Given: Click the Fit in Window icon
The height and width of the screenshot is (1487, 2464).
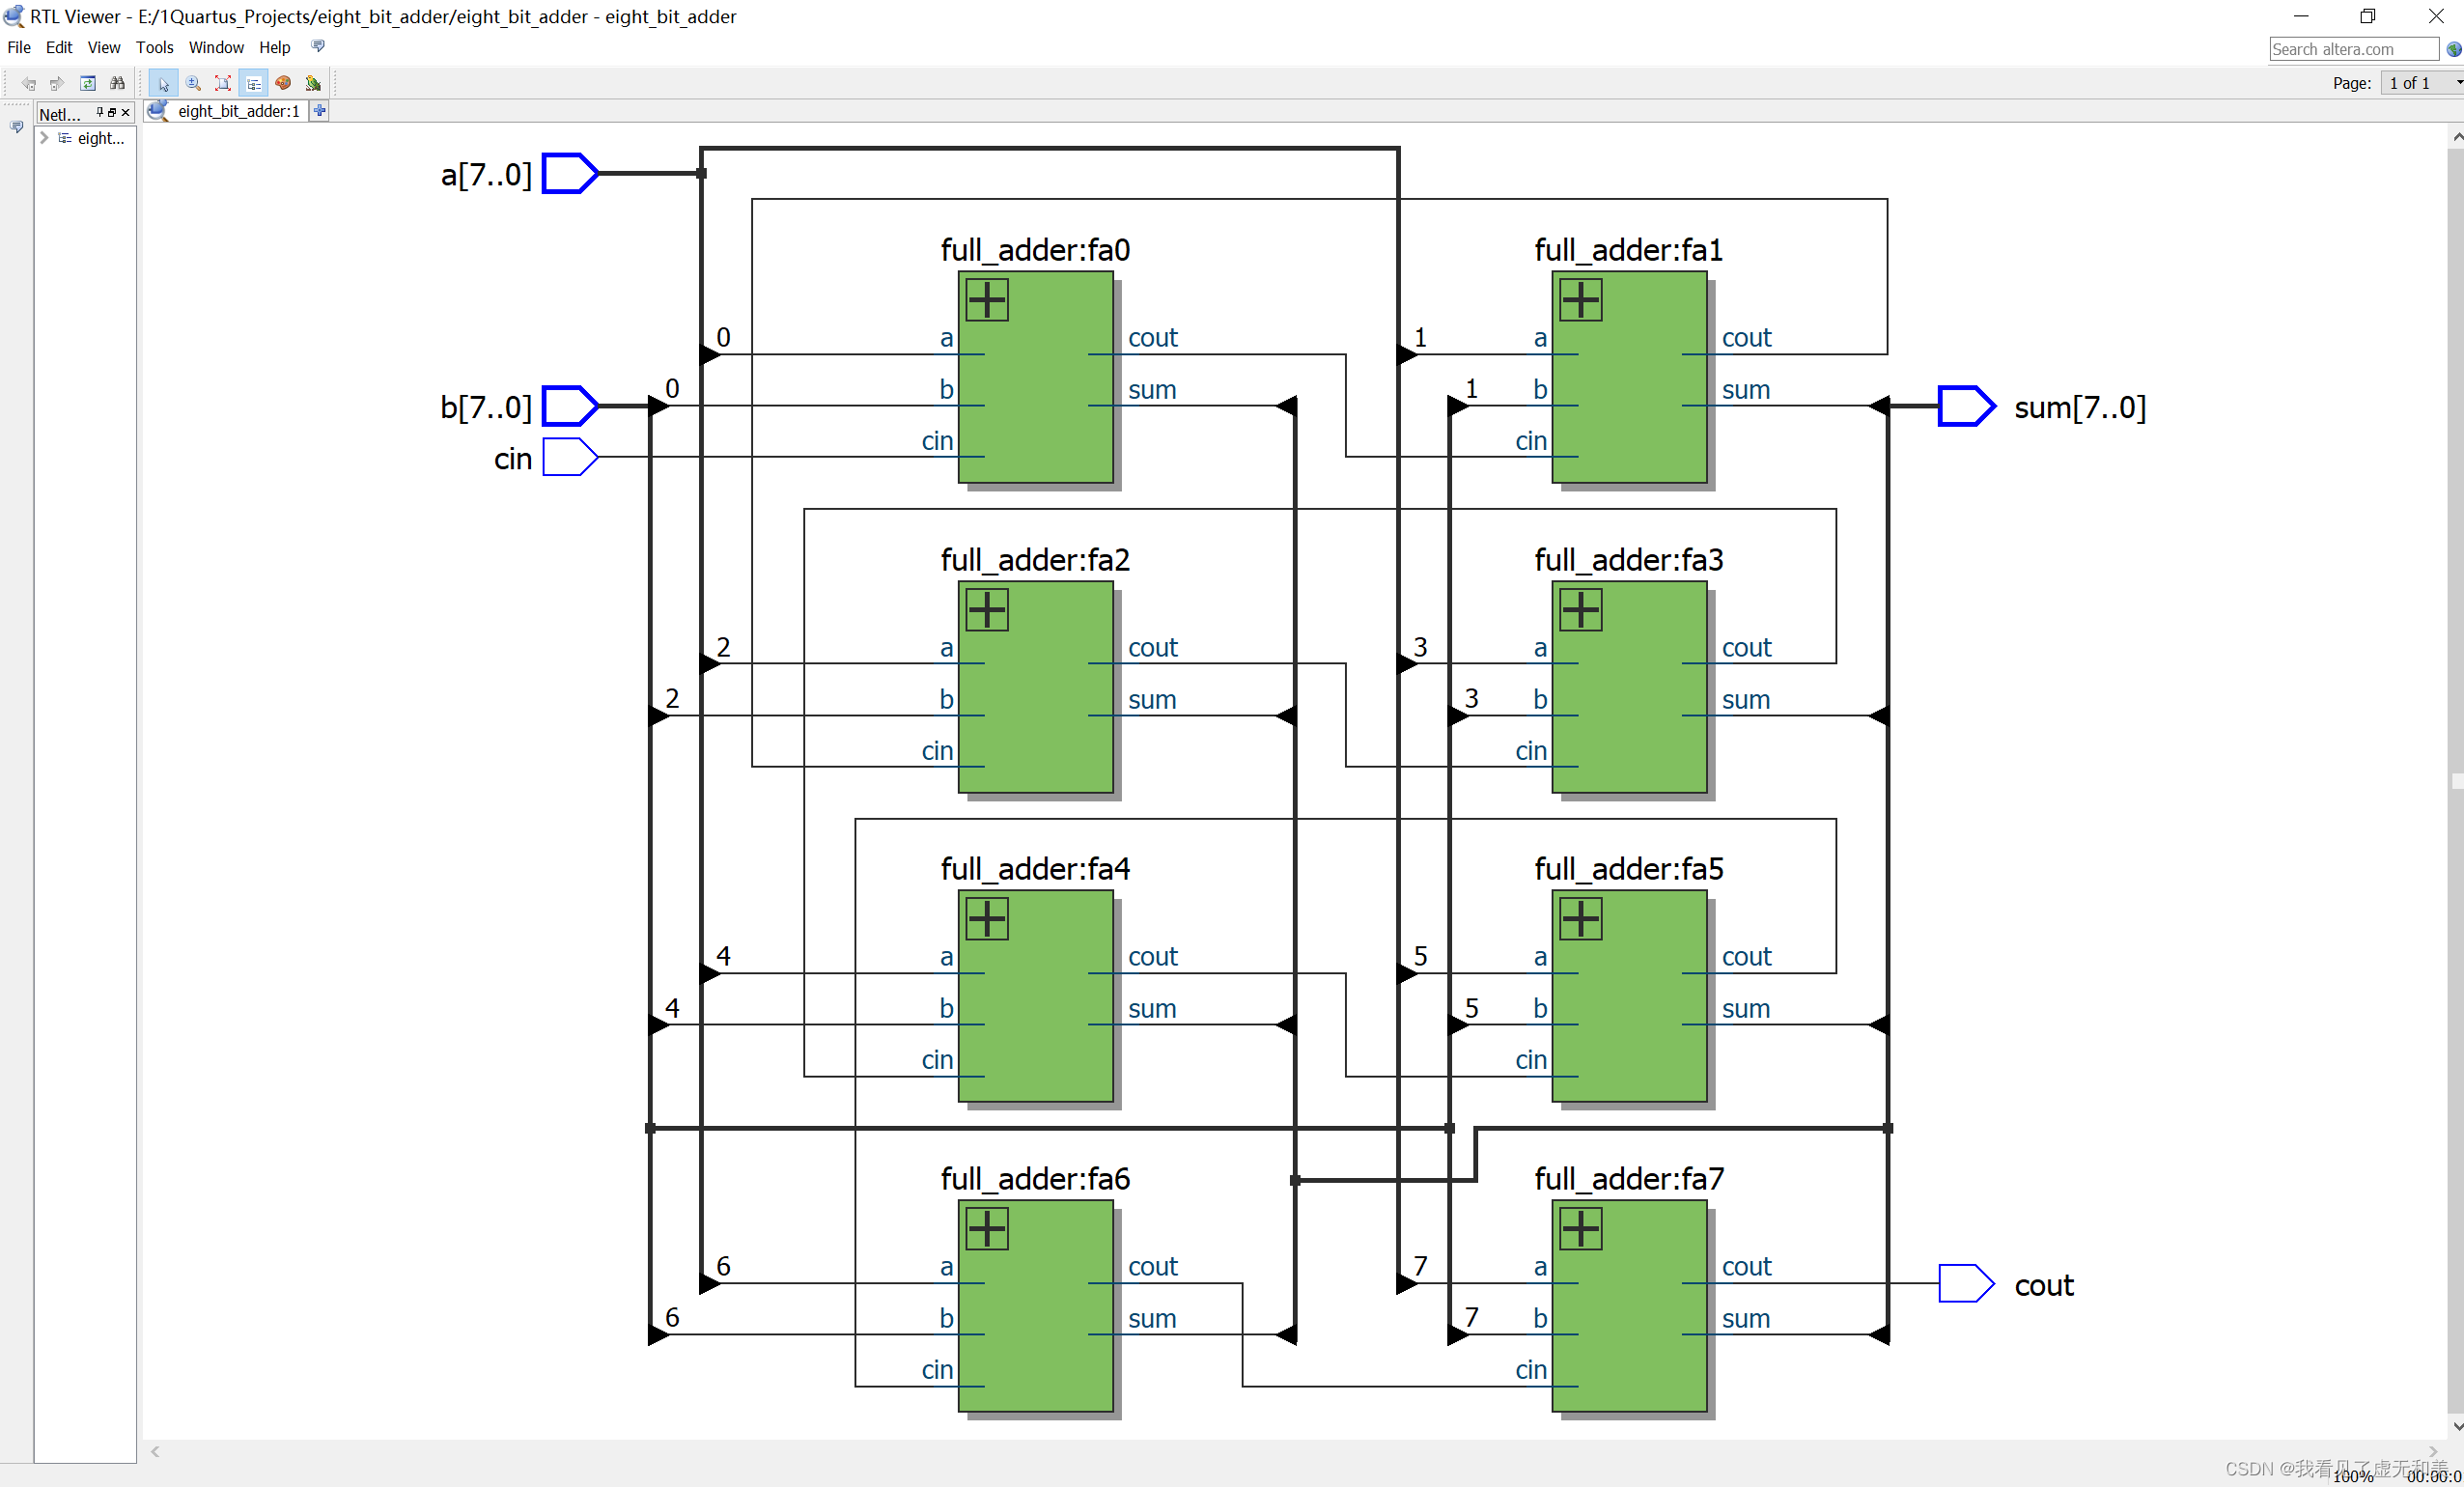Looking at the screenshot, I should click(223, 84).
